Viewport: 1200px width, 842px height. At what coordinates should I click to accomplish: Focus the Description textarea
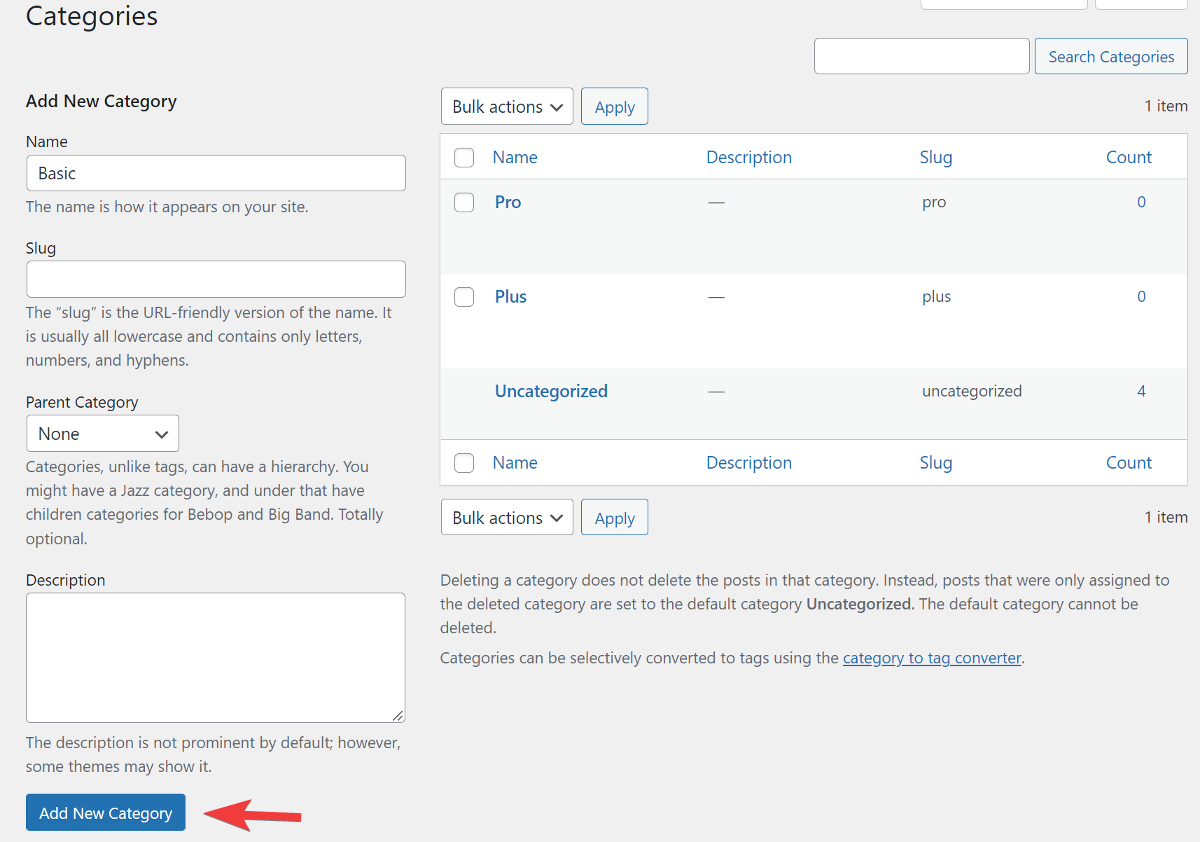216,658
